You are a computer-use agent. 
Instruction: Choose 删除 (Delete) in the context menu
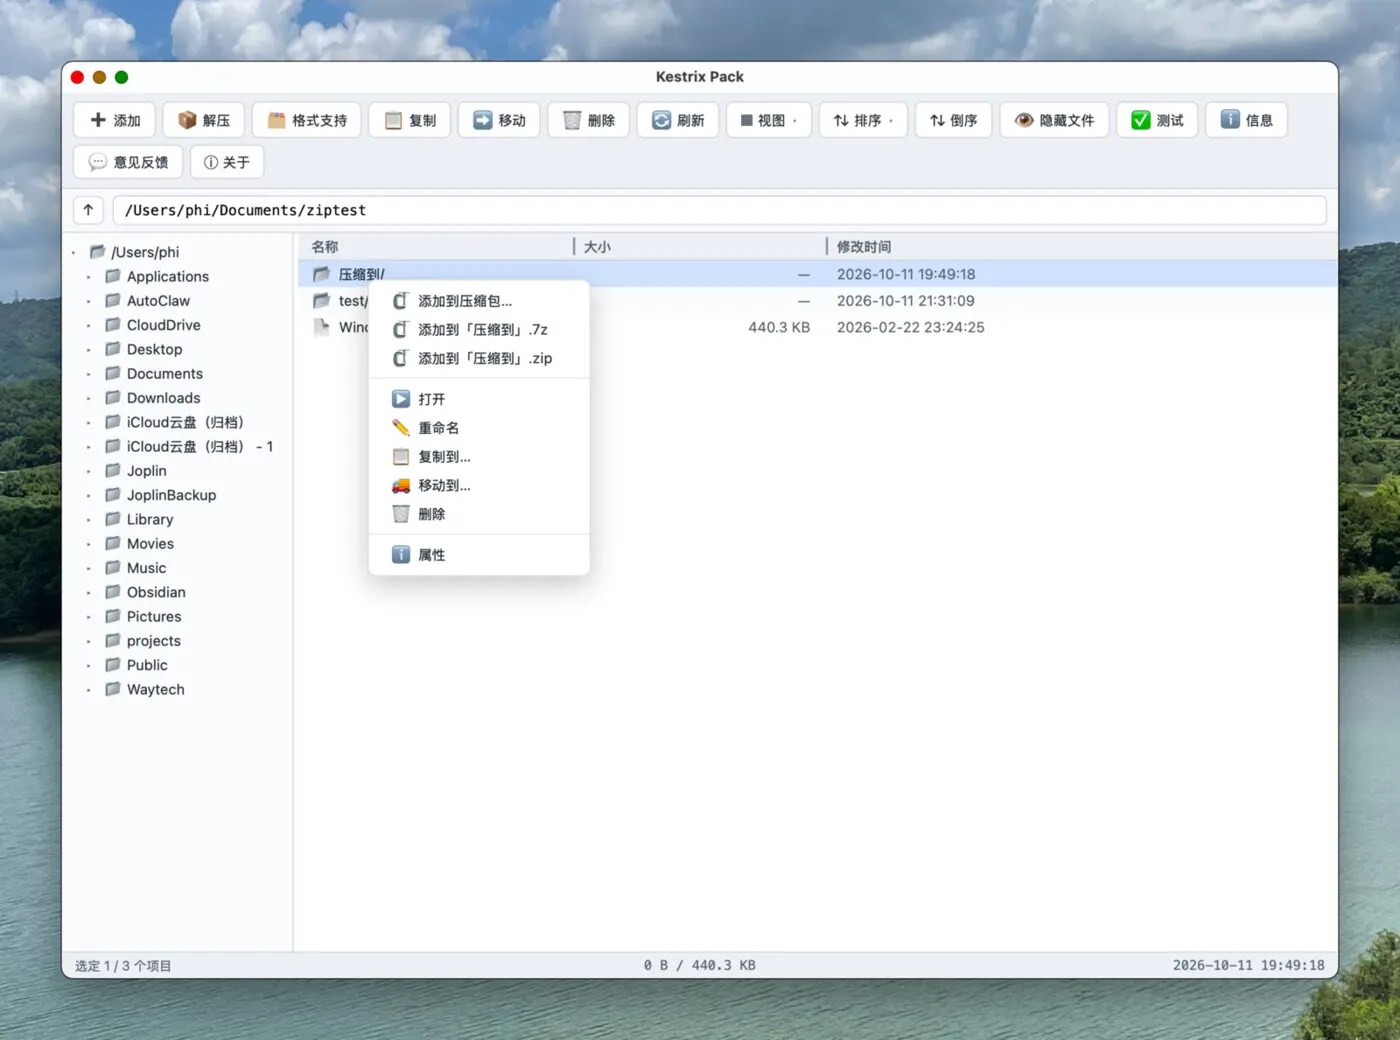479,514
